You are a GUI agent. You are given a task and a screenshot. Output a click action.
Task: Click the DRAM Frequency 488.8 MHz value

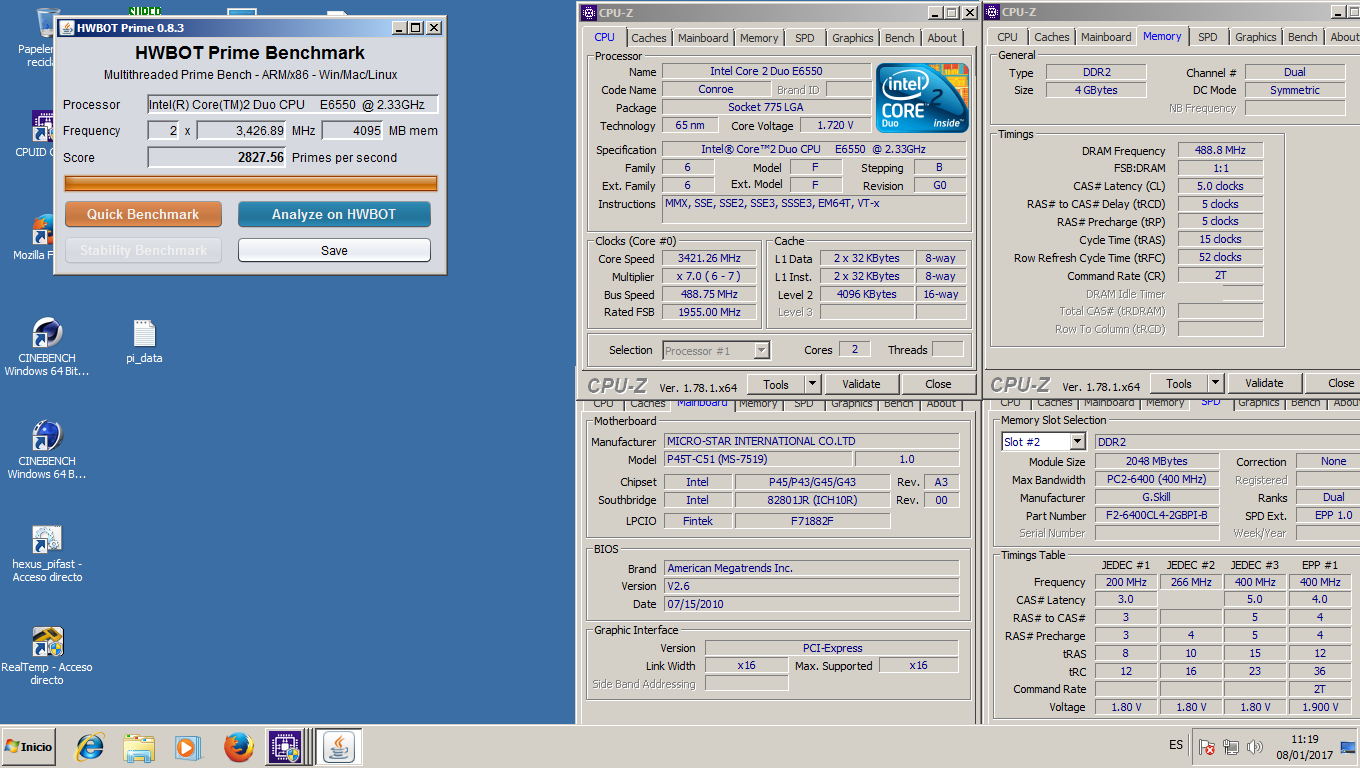1220,150
